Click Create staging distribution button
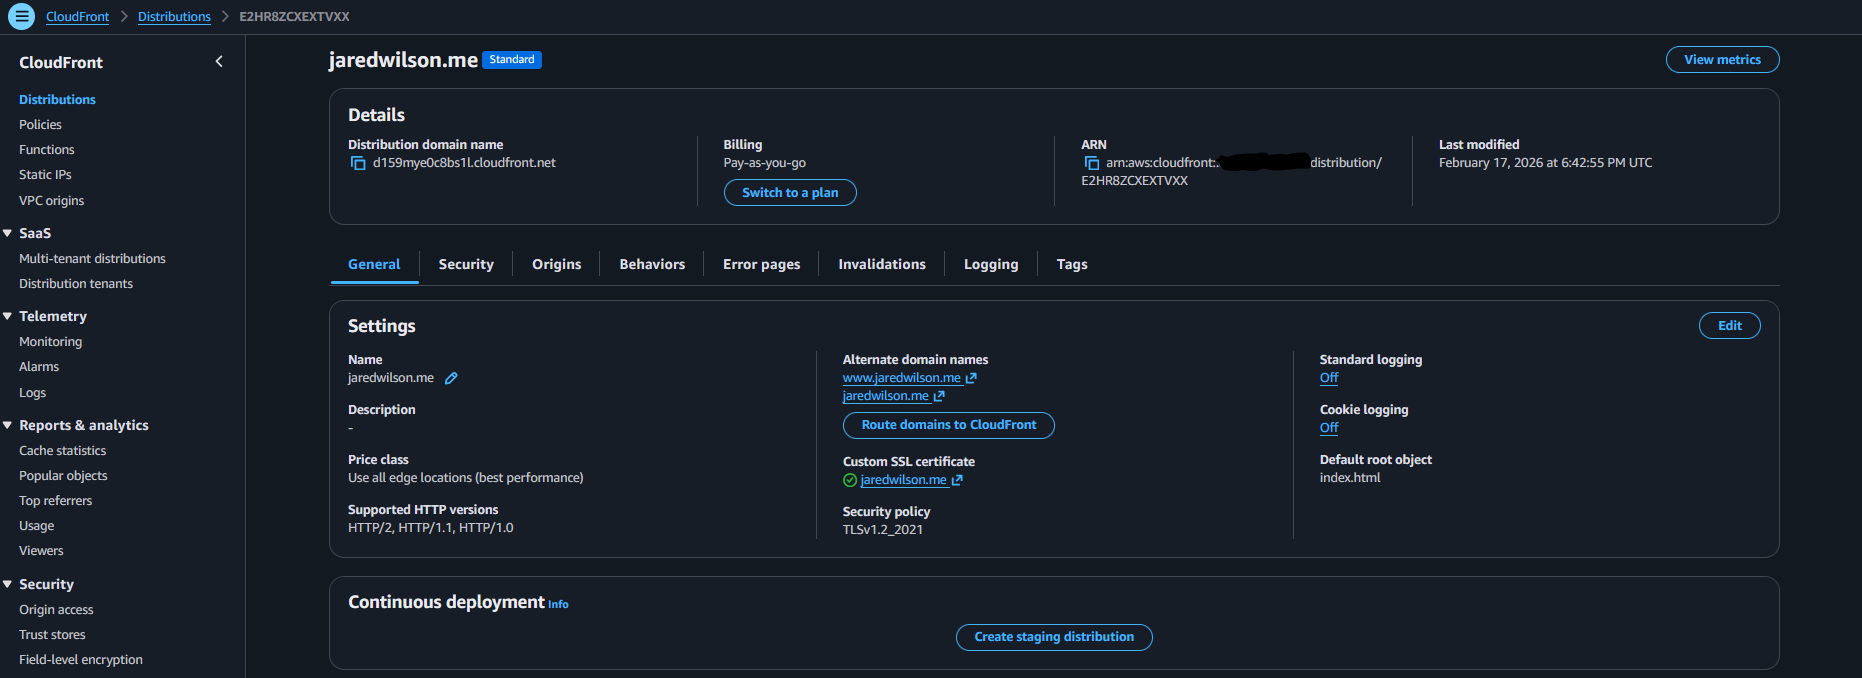The width and height of the screenshot is (1862, 678). pyautogui.click(x=1054, y=637)
